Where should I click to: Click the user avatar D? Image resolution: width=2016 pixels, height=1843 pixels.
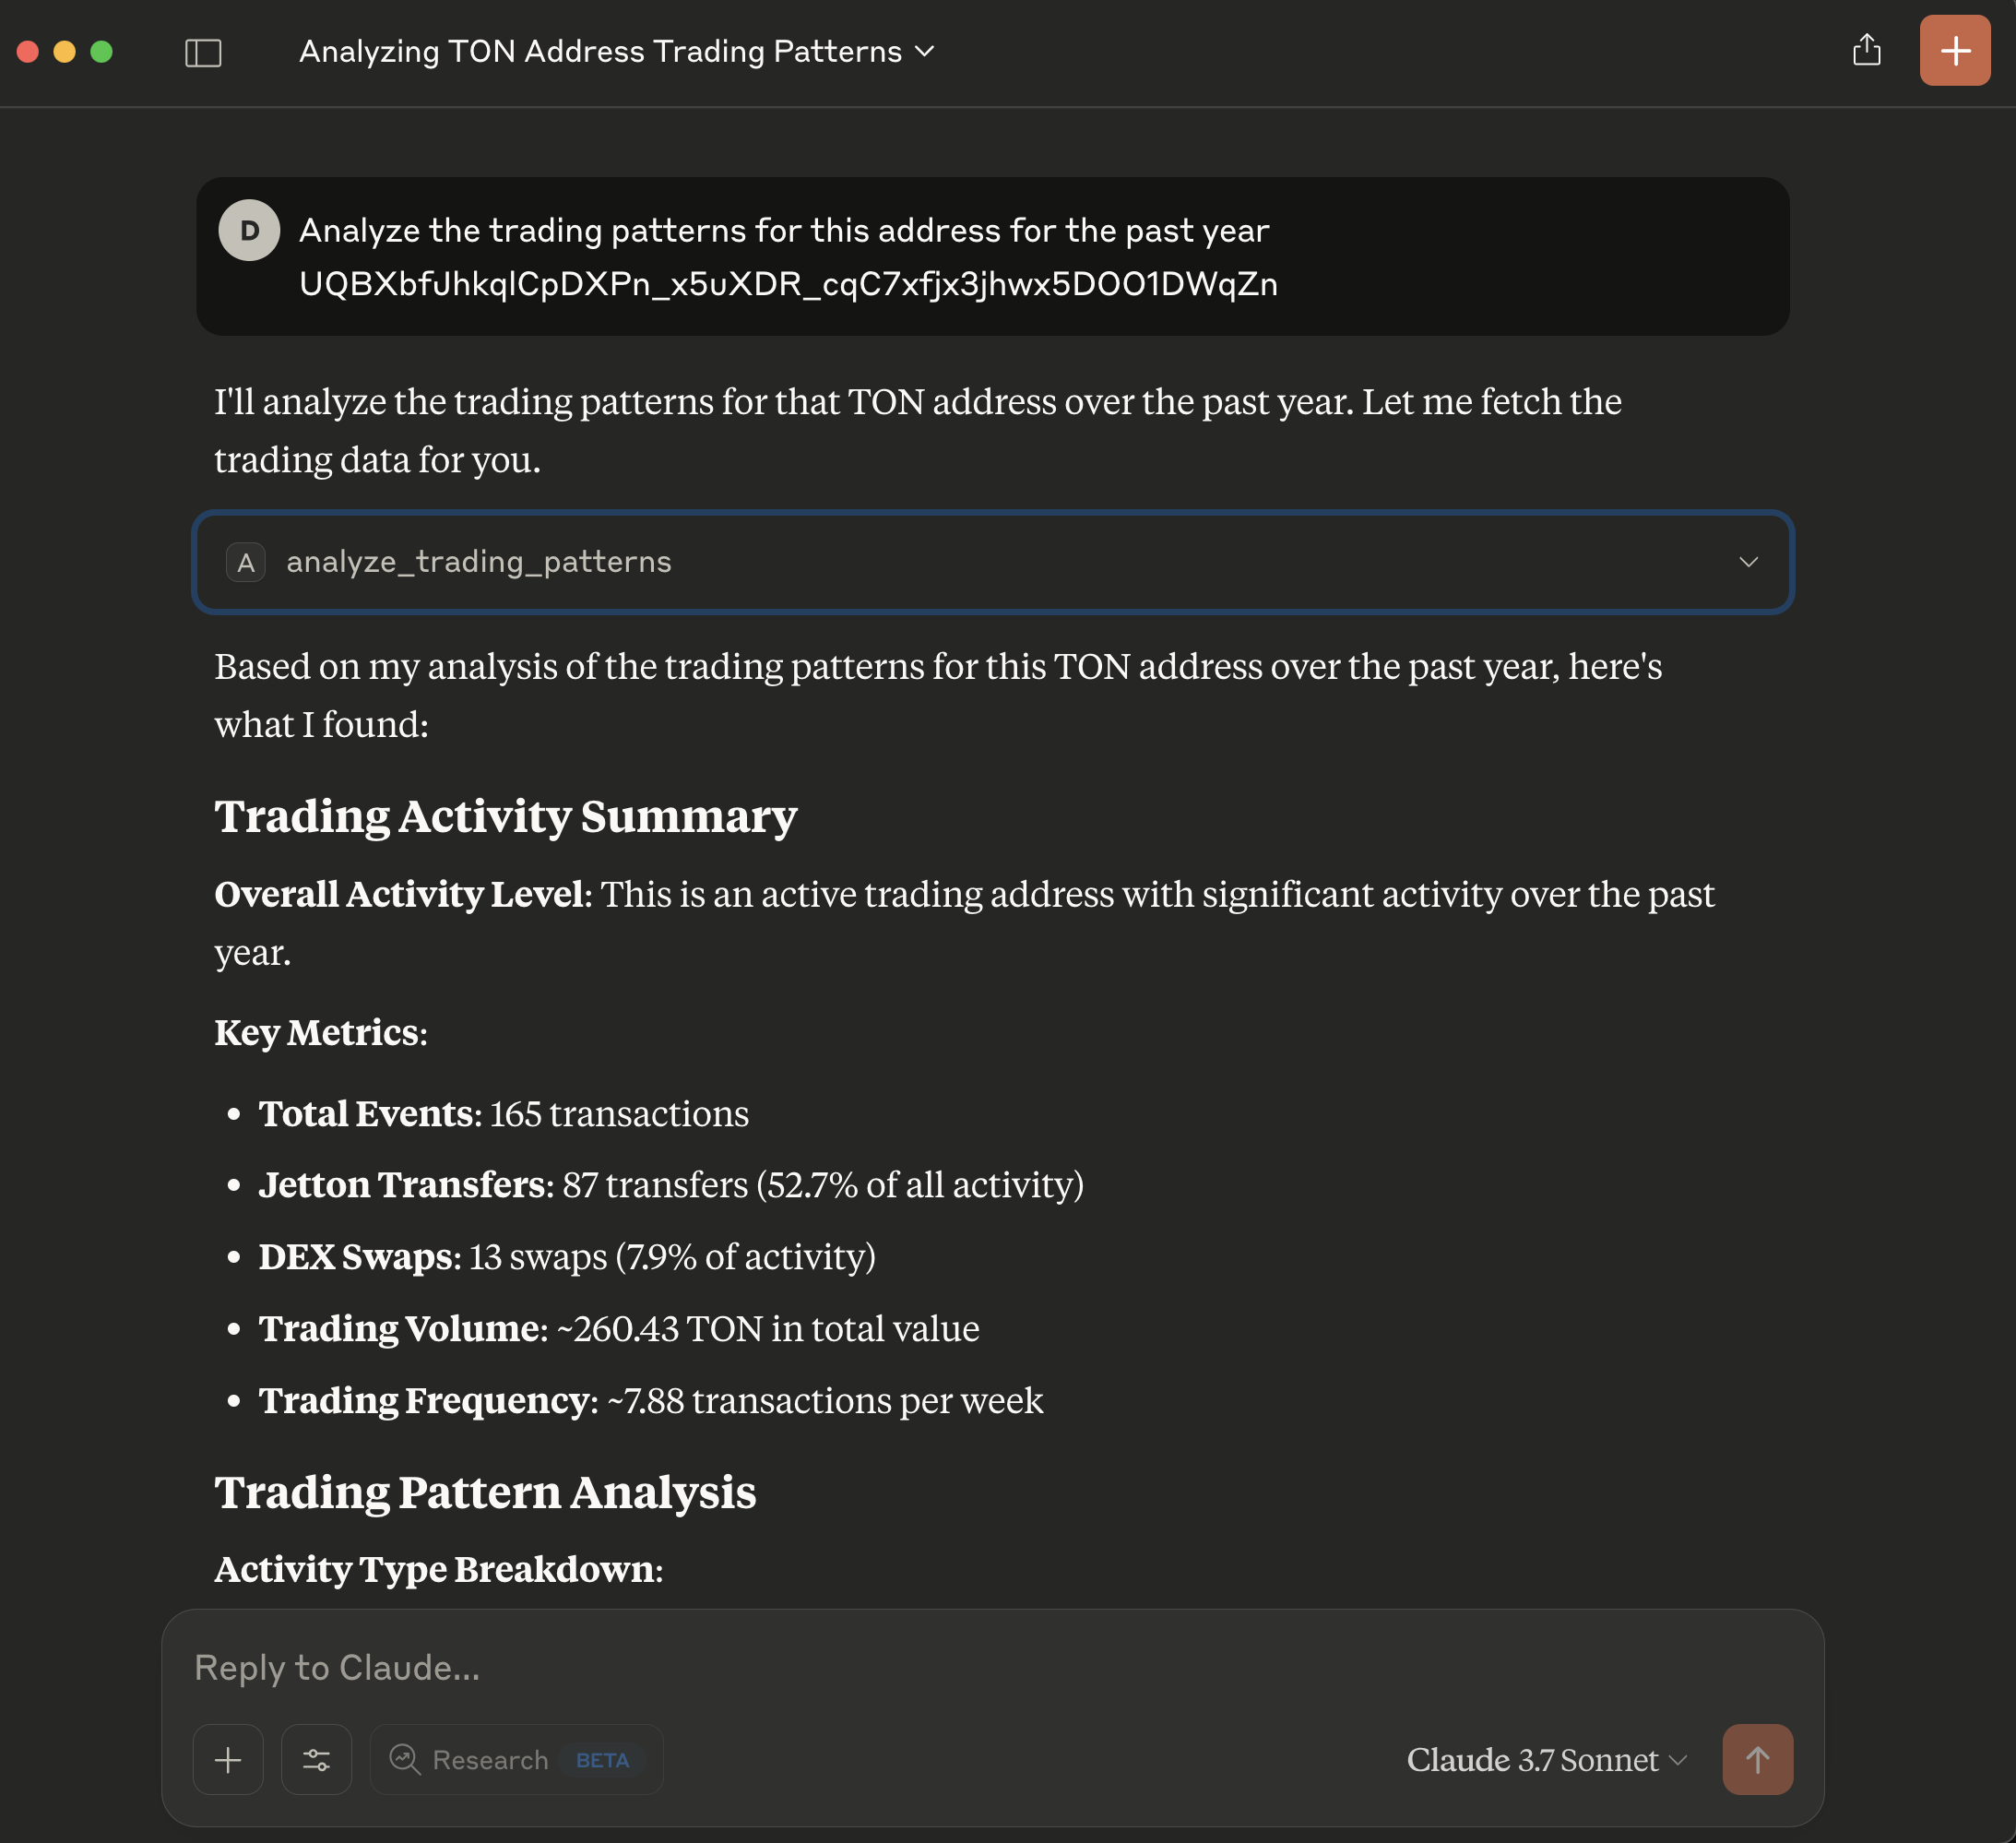tap(249, 230)
